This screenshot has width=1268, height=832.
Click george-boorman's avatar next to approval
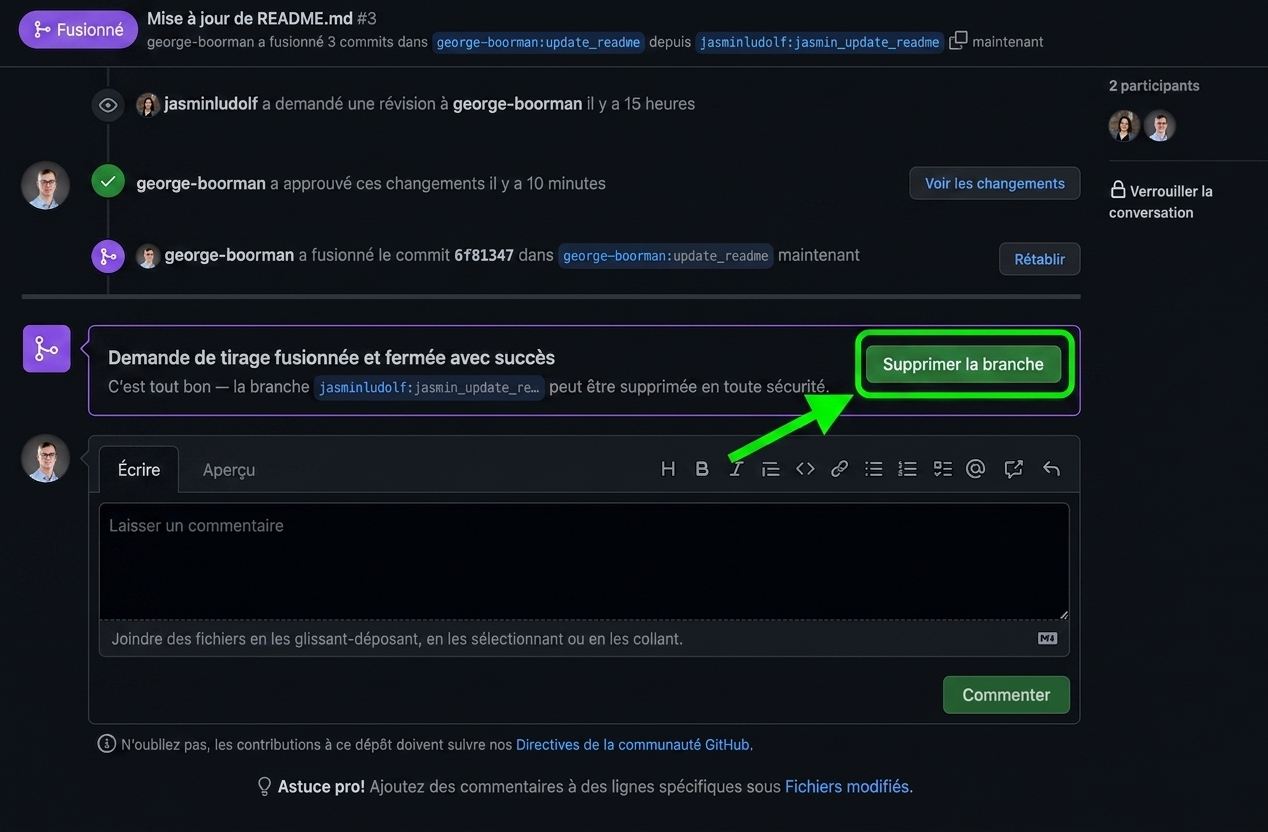click(45, 185)
